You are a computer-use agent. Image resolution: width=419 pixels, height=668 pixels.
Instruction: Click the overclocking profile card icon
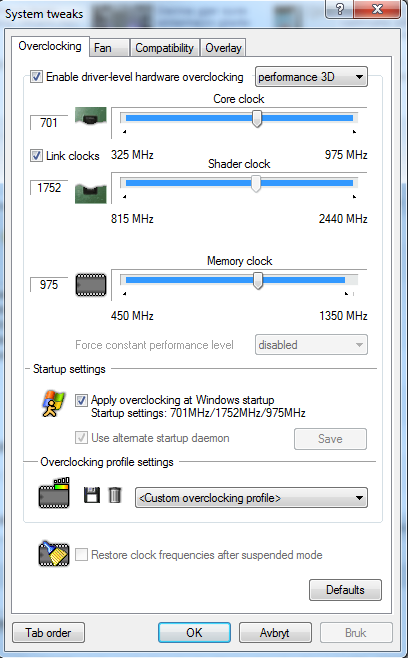(54, 493)
